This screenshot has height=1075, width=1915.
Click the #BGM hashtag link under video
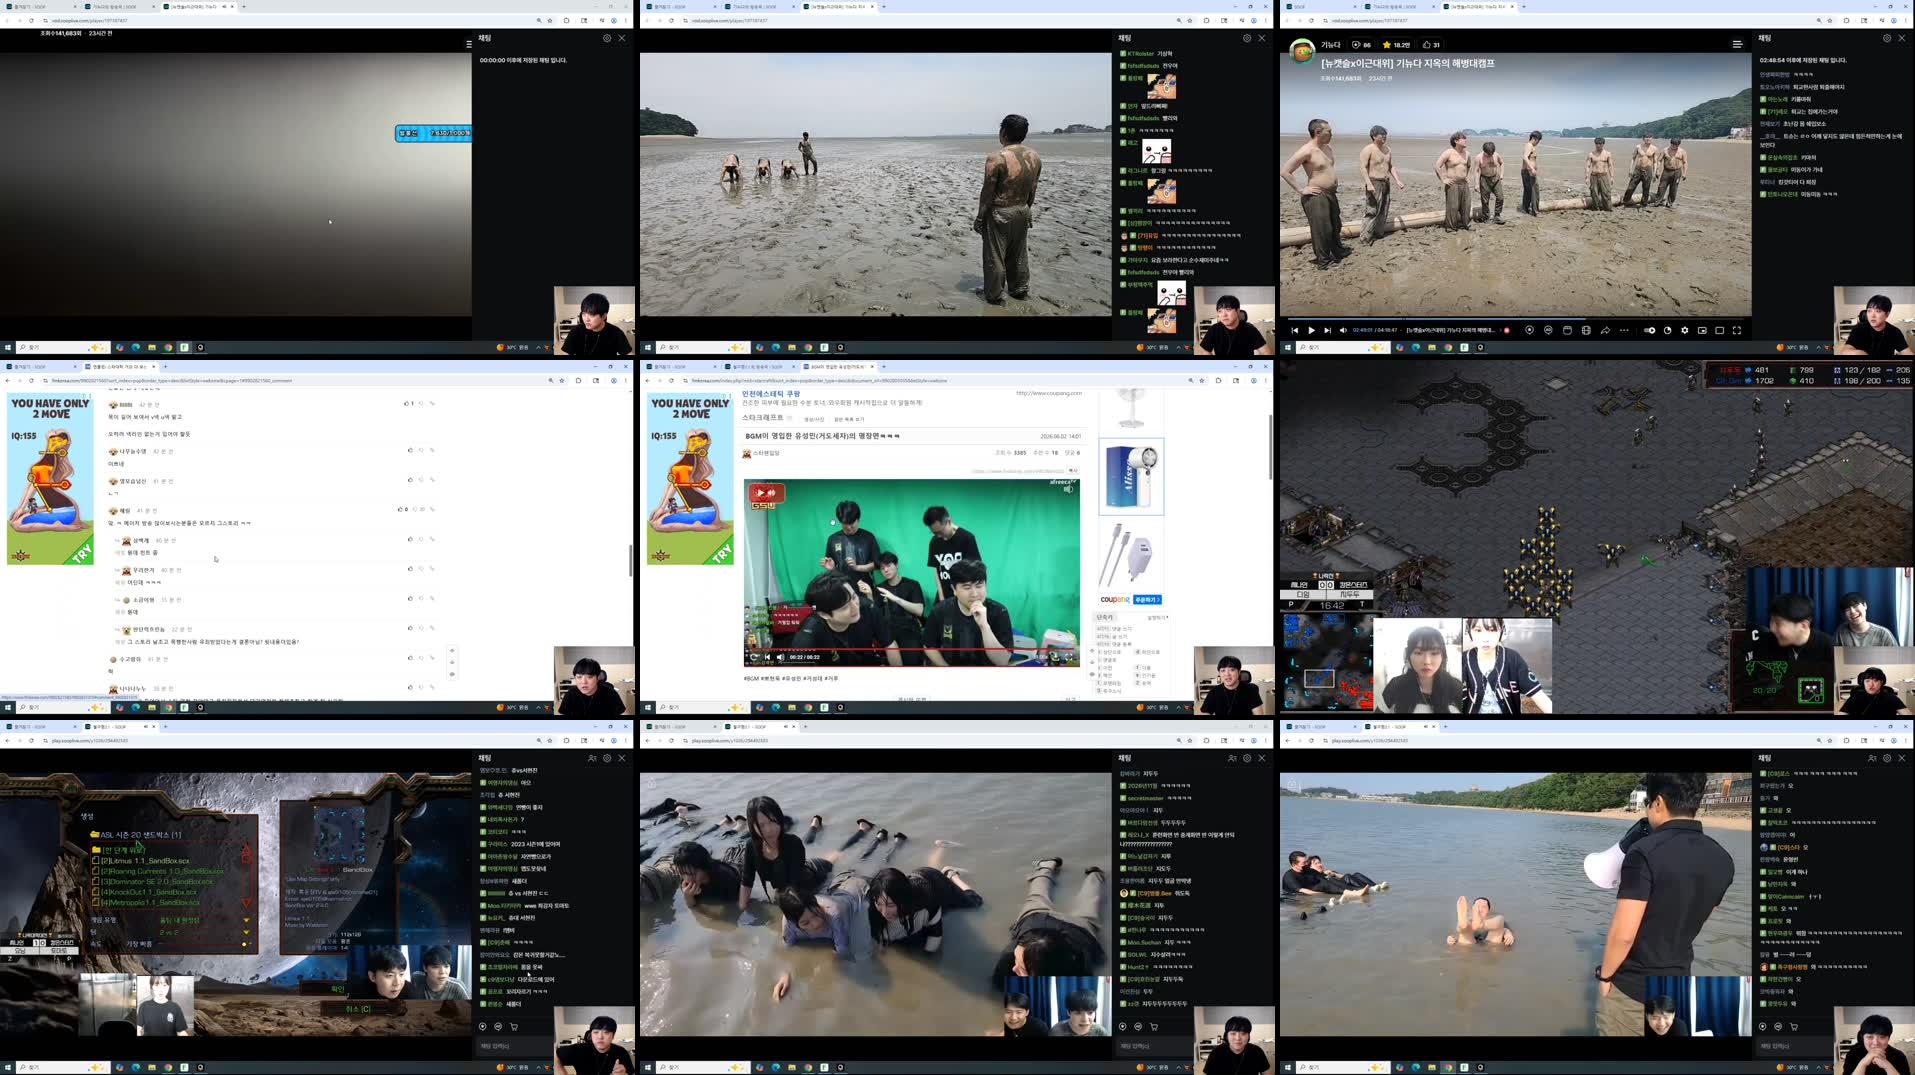tap(752, 678)
